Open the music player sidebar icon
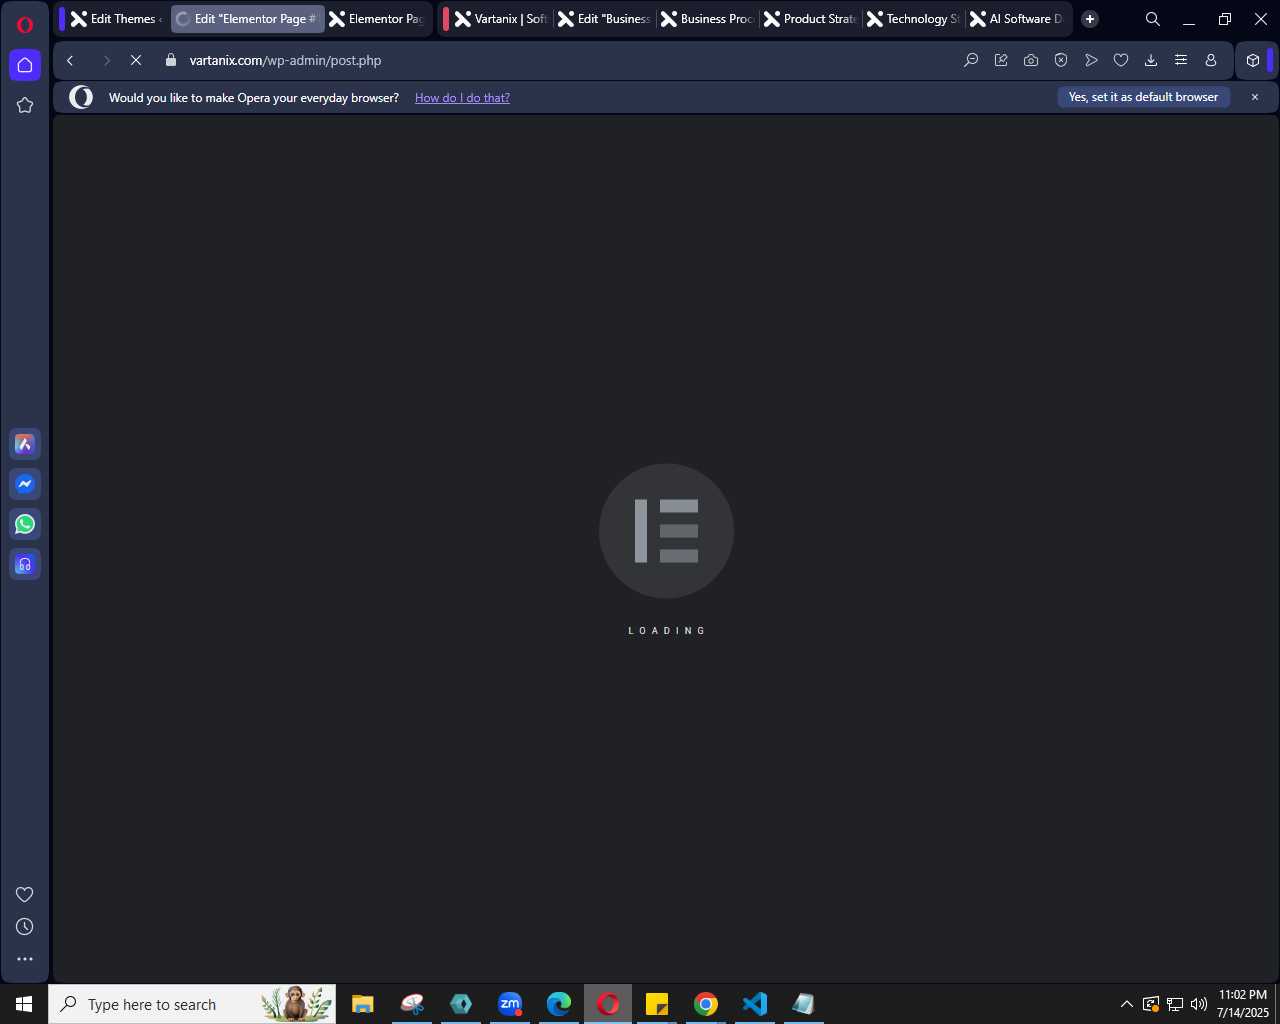 [25, 564]
